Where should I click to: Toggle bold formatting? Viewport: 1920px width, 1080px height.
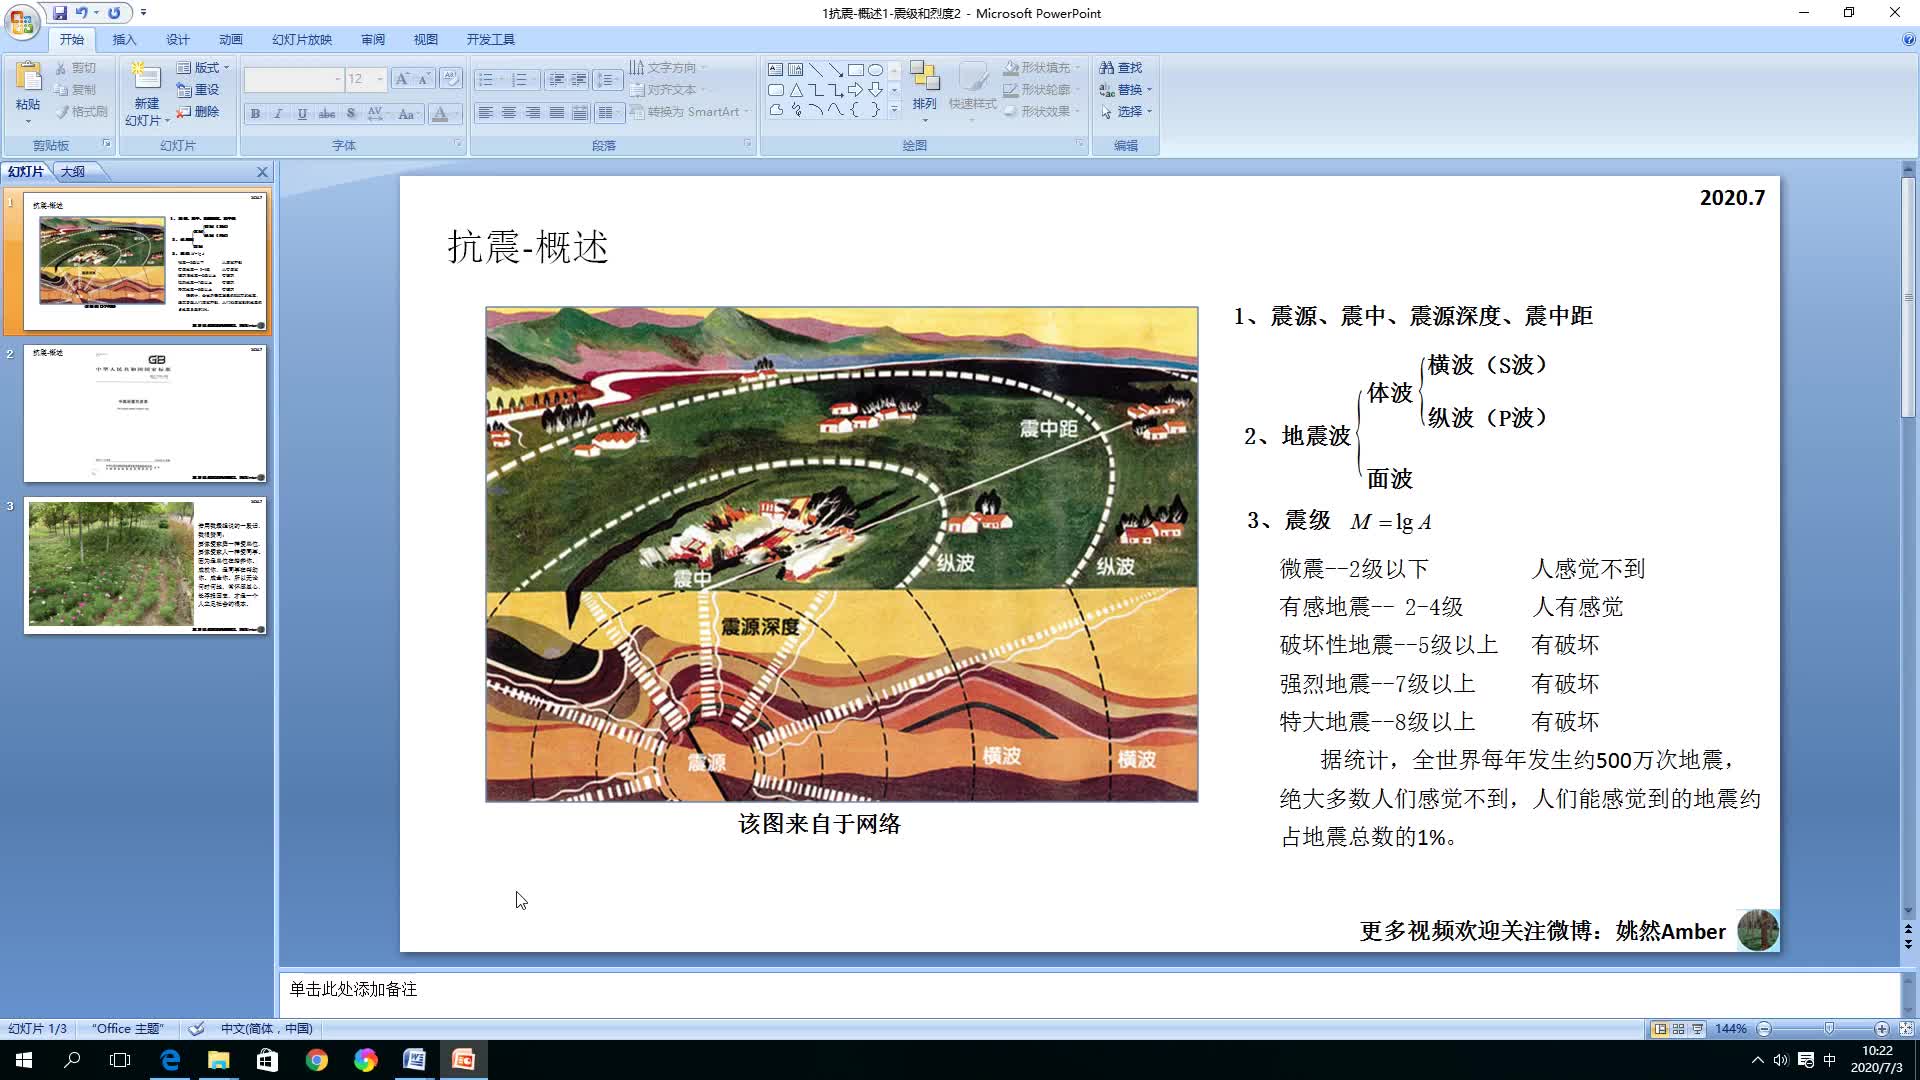(x=255, y=114)
